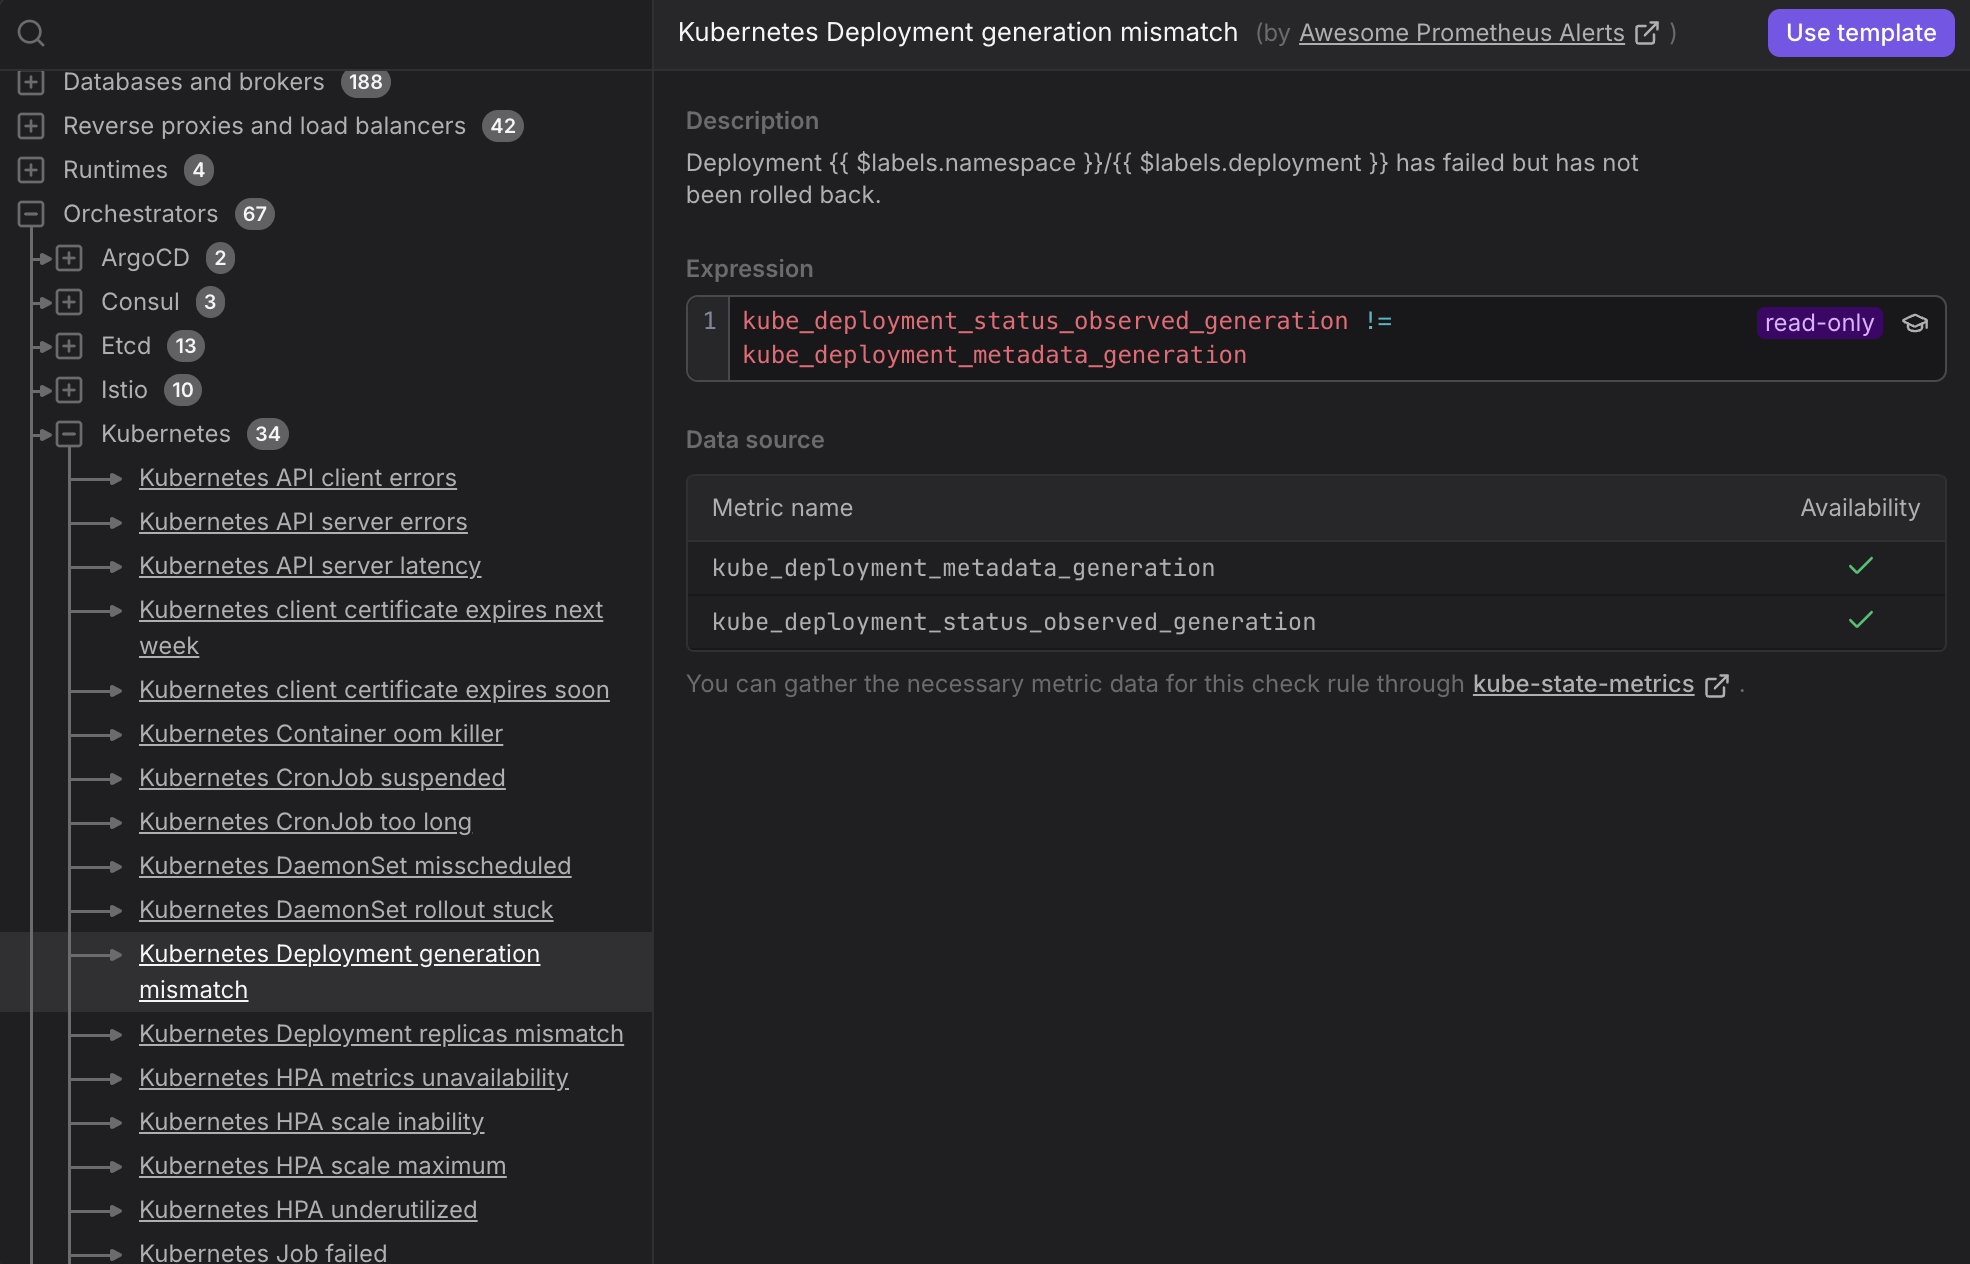Select Kubernetes client certificate expires soon

click(374, 690)
